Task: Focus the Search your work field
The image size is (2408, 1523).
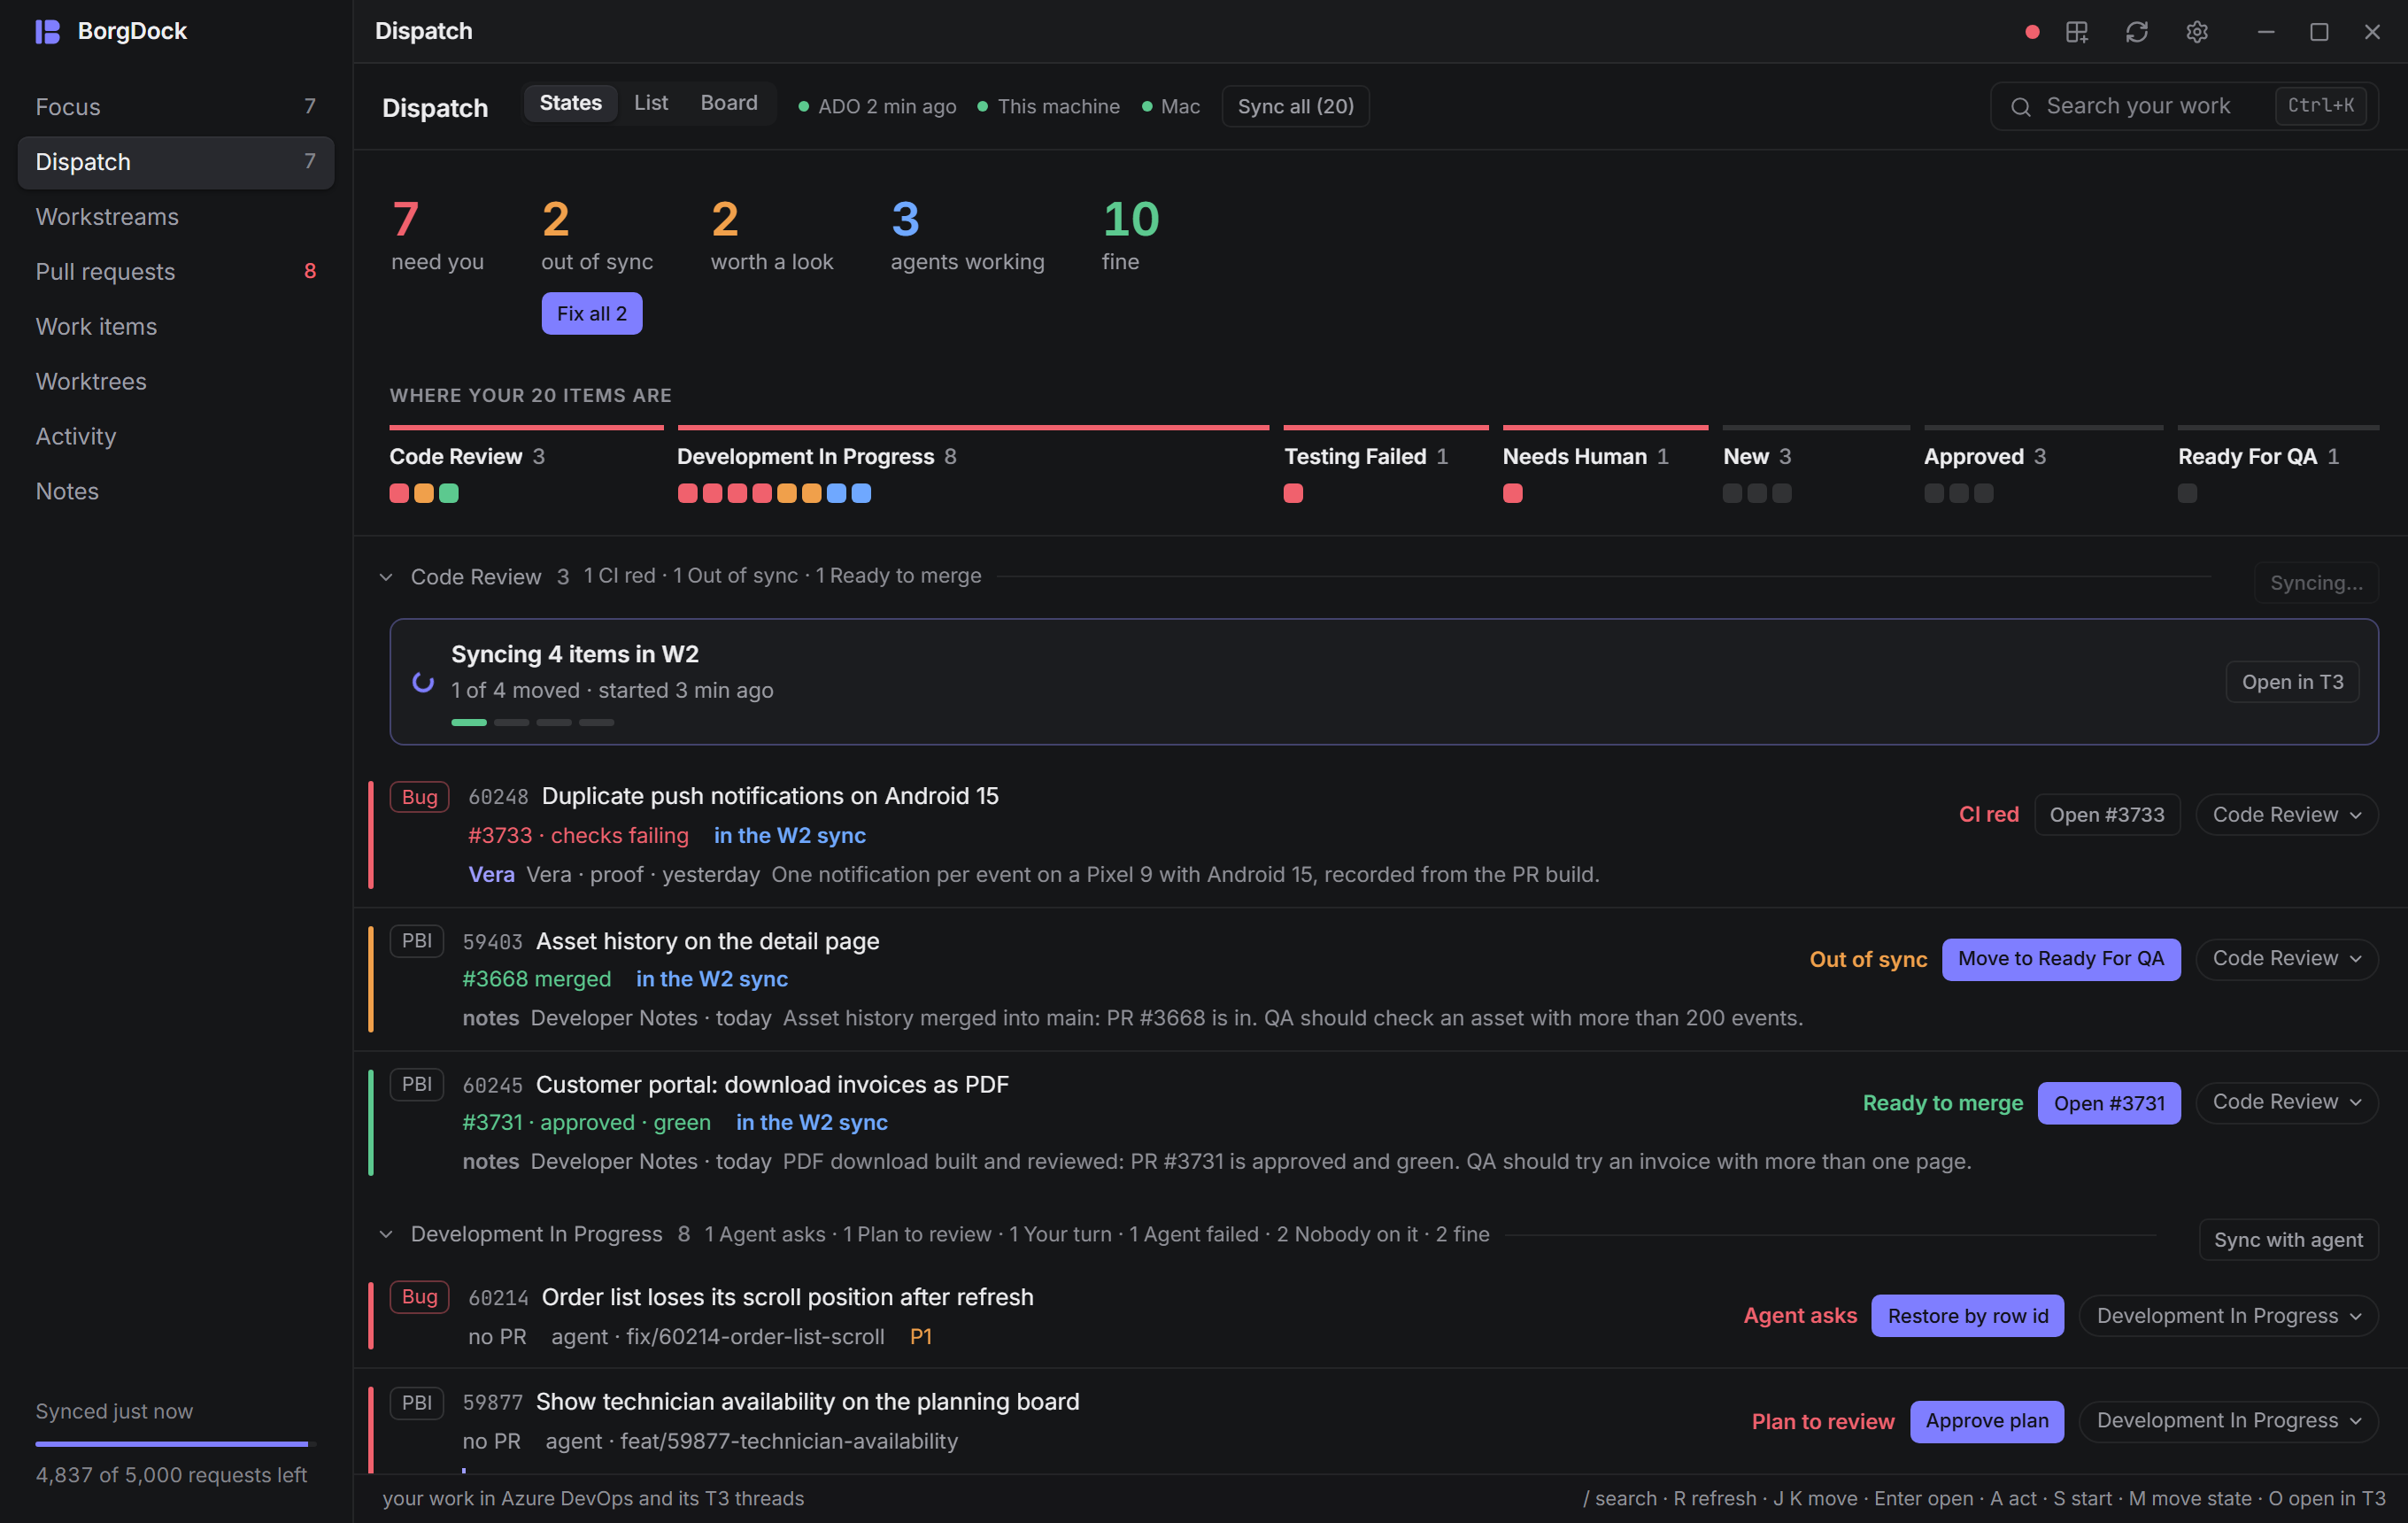Action: [2184, 106]
